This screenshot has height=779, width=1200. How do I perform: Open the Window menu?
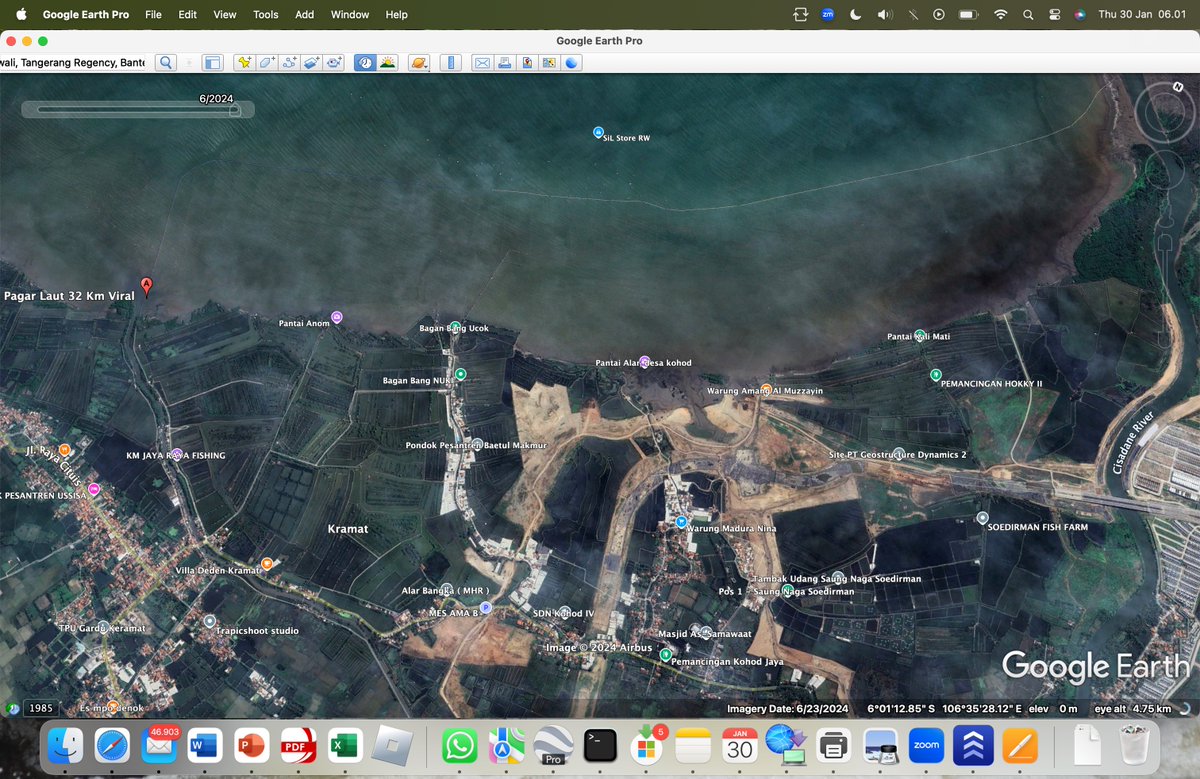pyautogui.click(x=350, y=14)
